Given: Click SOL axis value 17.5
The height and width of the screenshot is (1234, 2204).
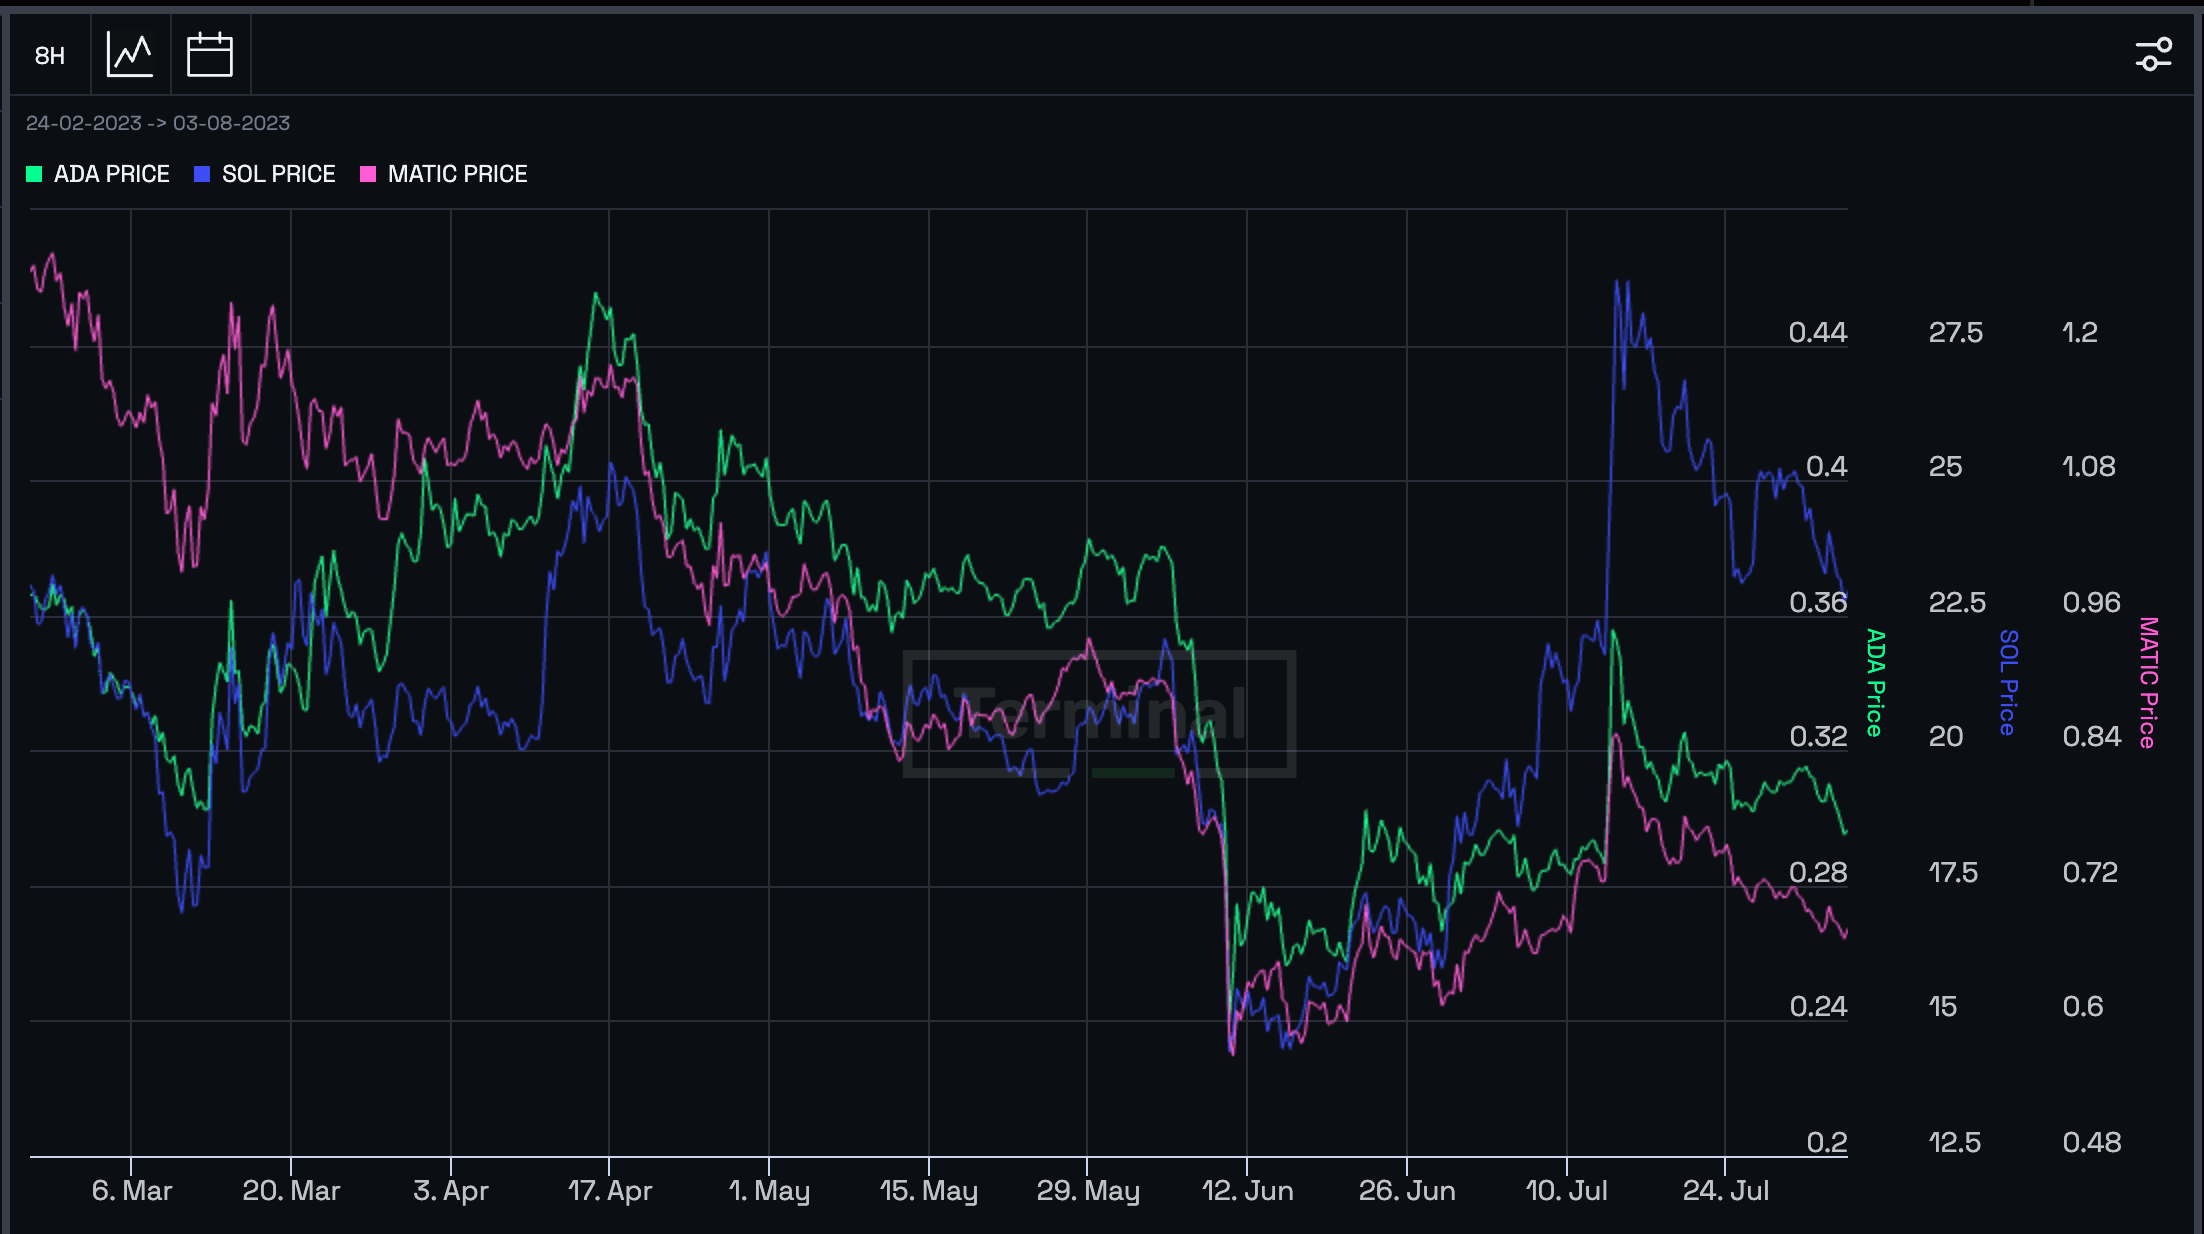Looking at the screenshot, I should (x=1953, y=873).
